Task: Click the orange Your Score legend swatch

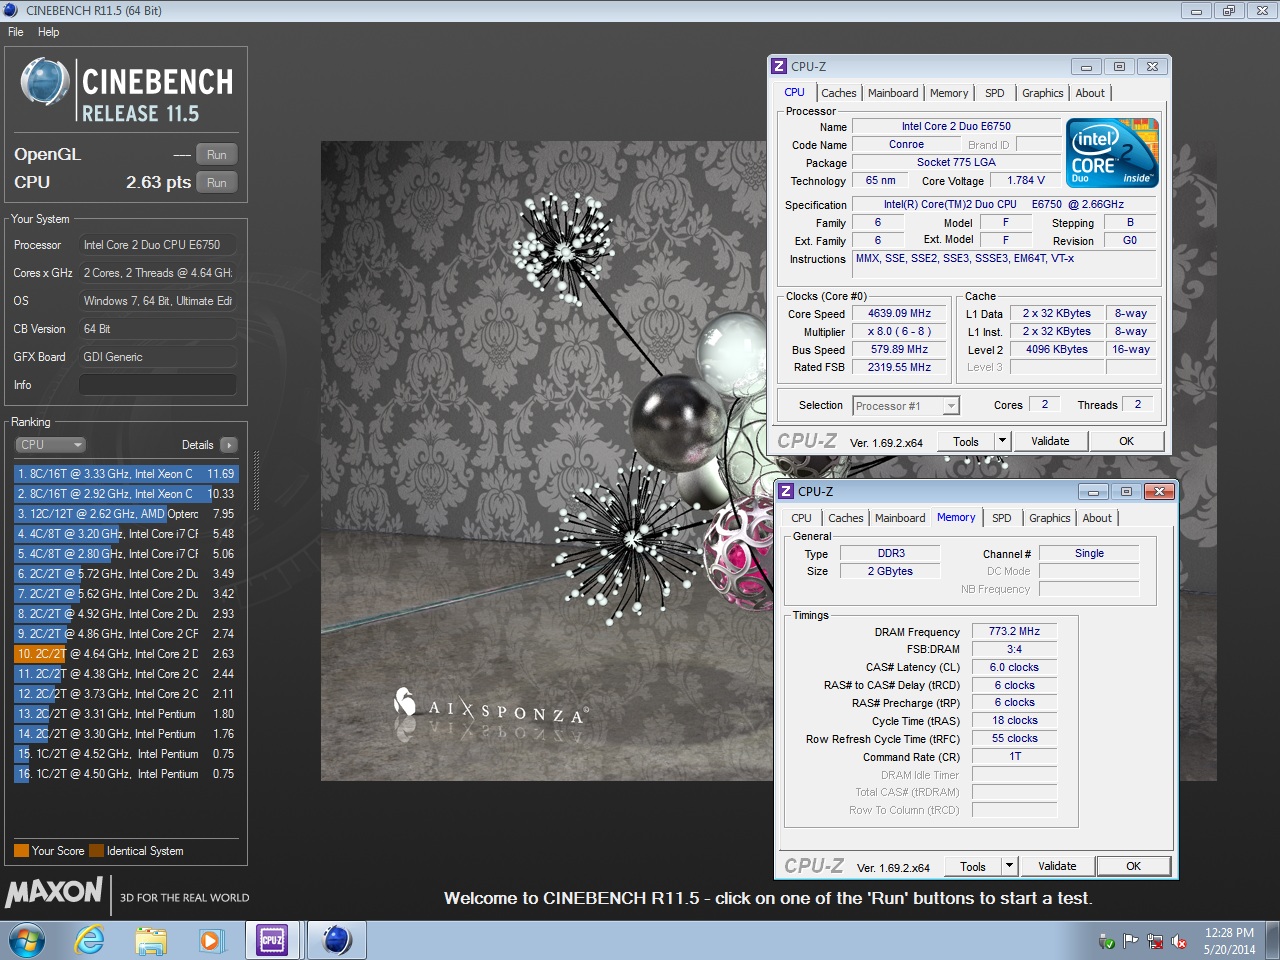Action: (x=21, y=851)
